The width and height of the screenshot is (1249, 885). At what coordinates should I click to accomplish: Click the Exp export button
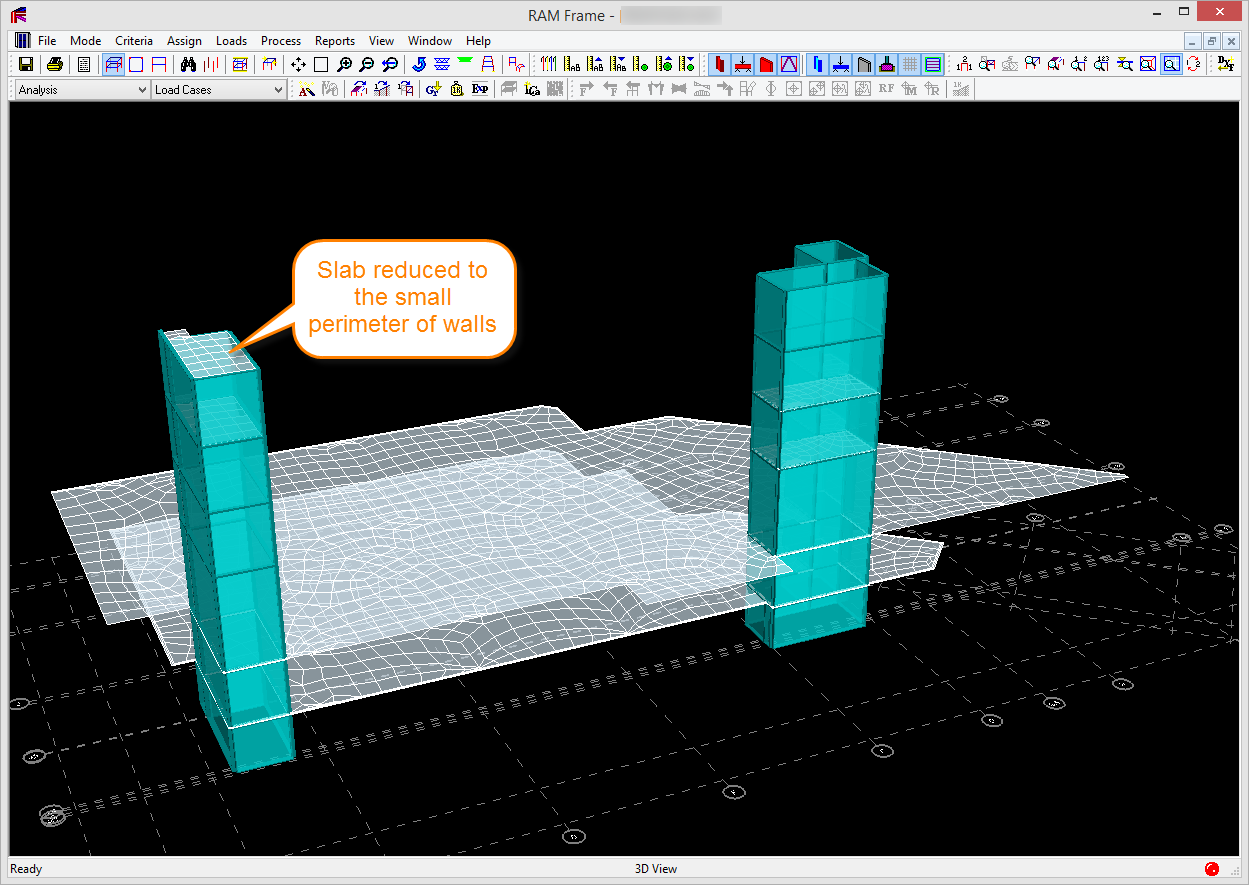point(480,90)
